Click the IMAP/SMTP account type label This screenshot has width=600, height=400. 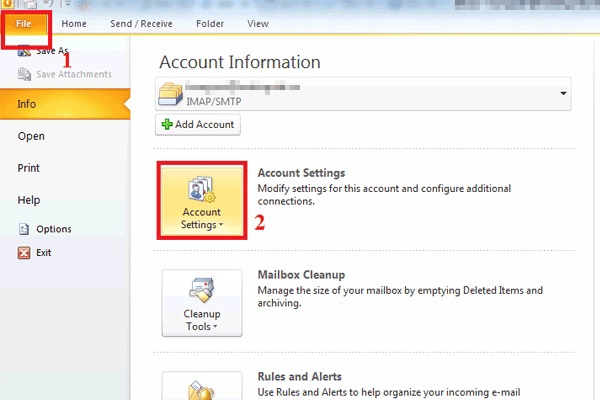(214, 101)
